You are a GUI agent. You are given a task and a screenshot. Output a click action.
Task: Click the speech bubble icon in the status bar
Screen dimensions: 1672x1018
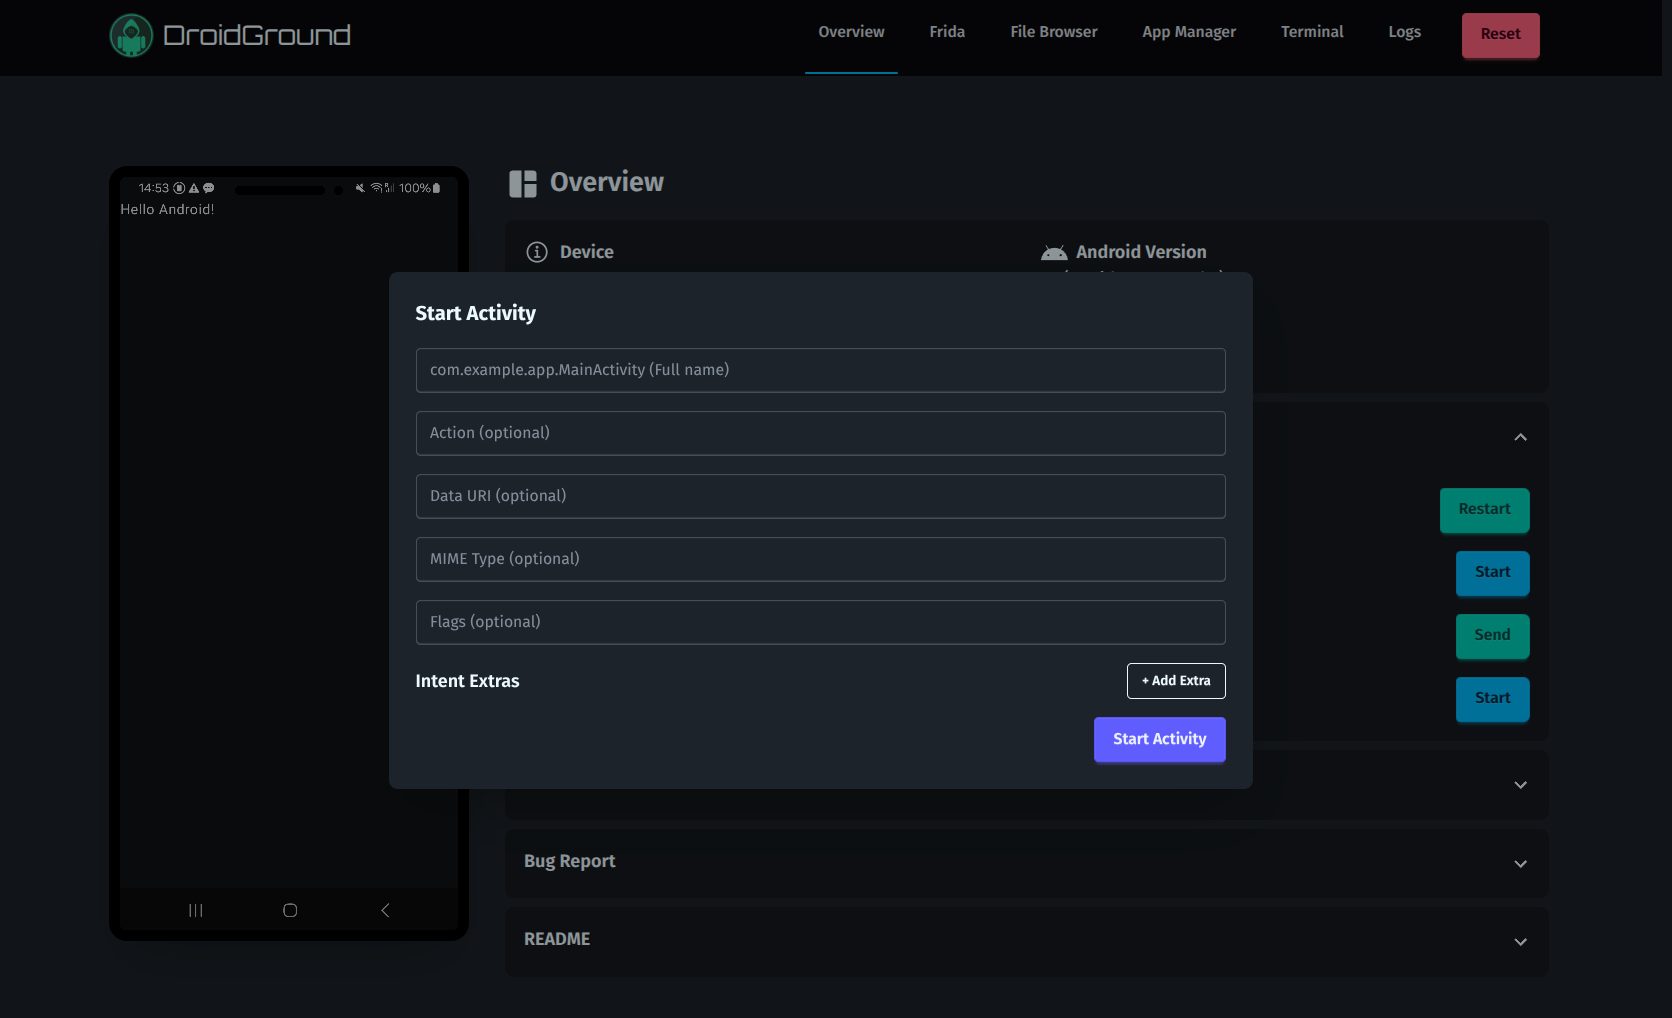pyautogui.click(x=208, y=188)
